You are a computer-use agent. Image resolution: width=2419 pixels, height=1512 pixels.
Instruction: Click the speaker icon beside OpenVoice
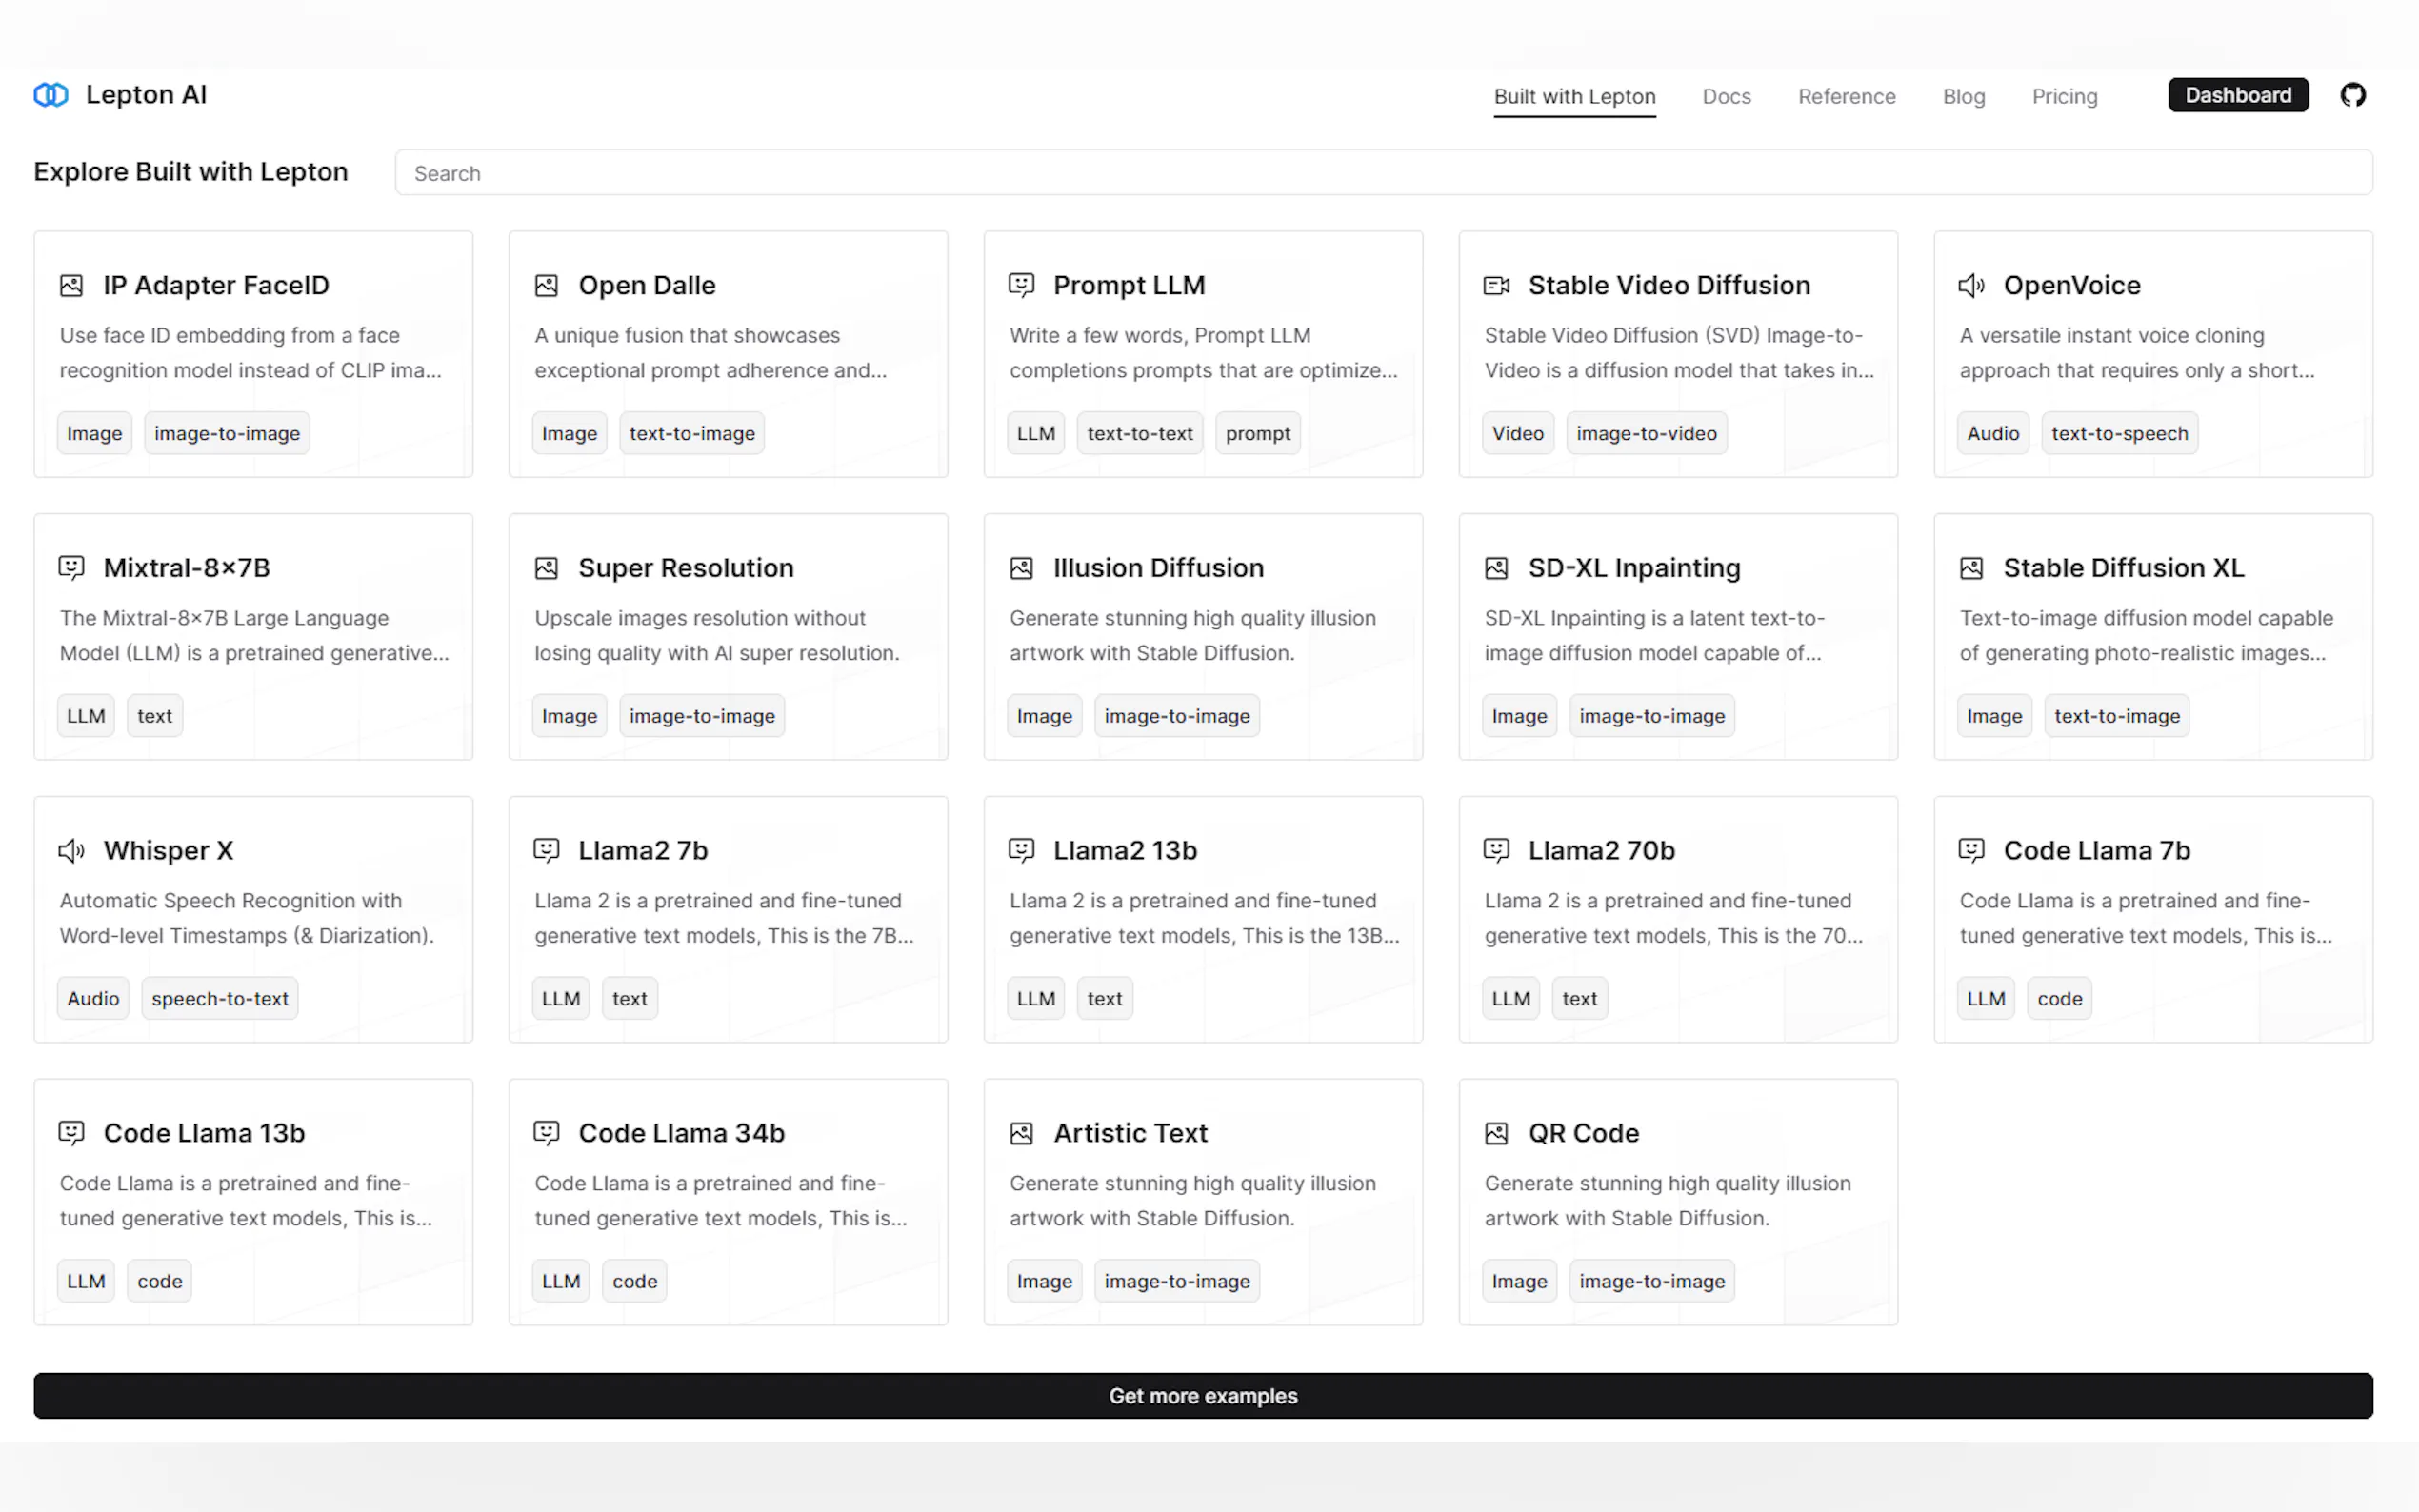click(x=1971, y=286)
